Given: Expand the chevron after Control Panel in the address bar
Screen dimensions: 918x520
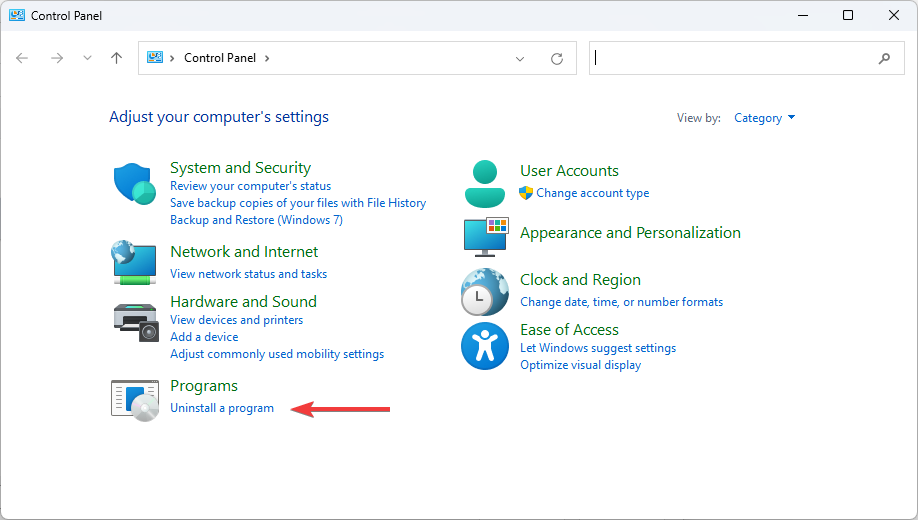Looking at the screenshot, I should point(267,58).
